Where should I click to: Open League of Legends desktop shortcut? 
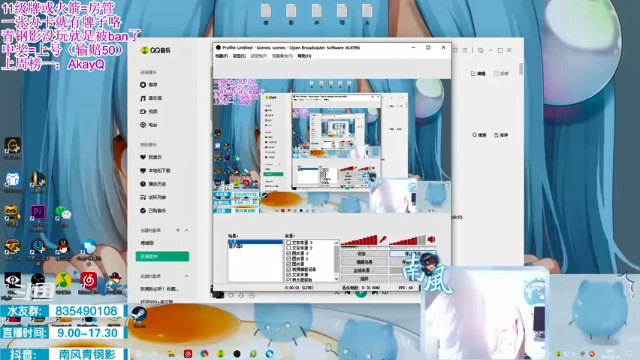point(38,182)
